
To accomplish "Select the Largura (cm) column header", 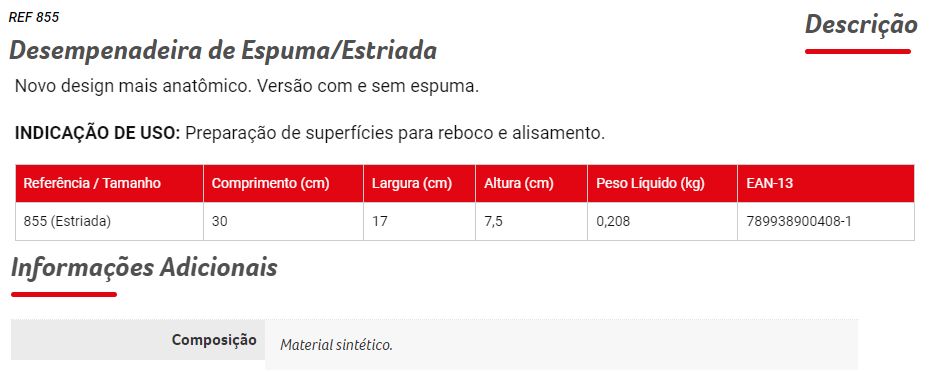I will click(419, 184).
